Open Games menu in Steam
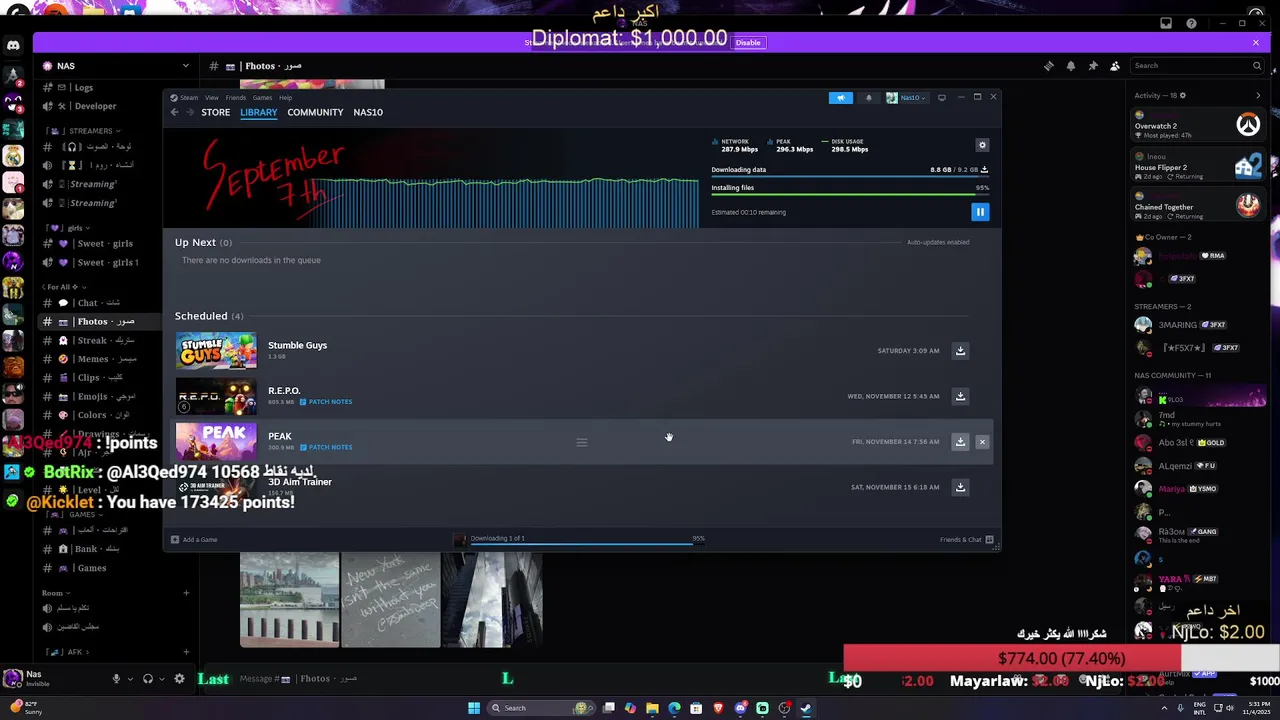The image size is (1280, 720). pyautogui.click(x=262, y=98)
